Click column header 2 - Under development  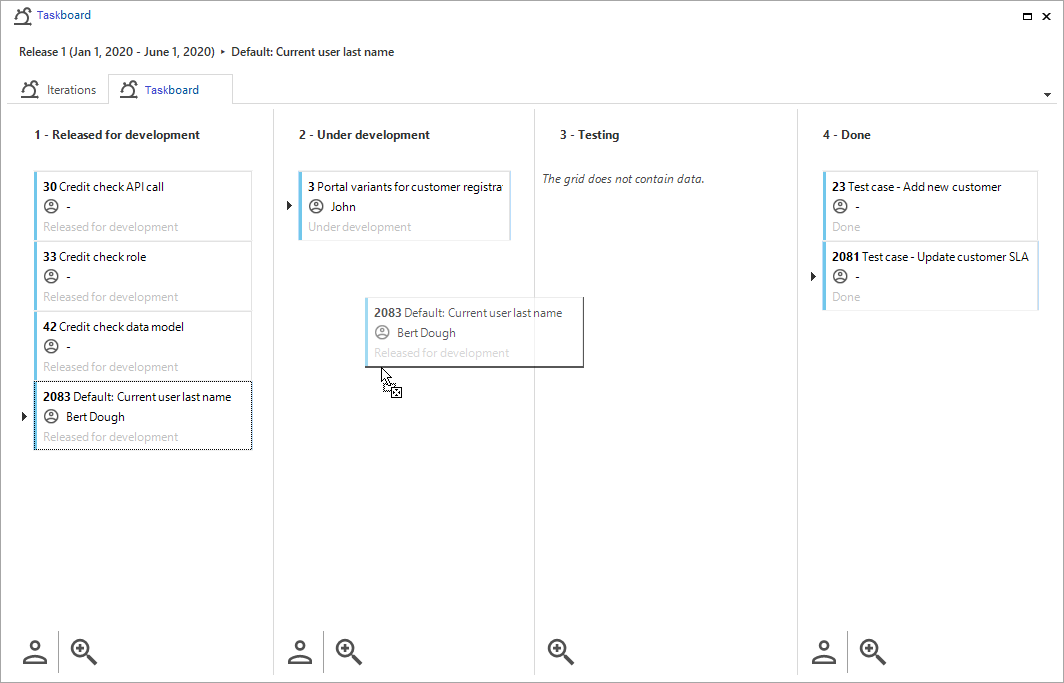(x=364, y=135)
